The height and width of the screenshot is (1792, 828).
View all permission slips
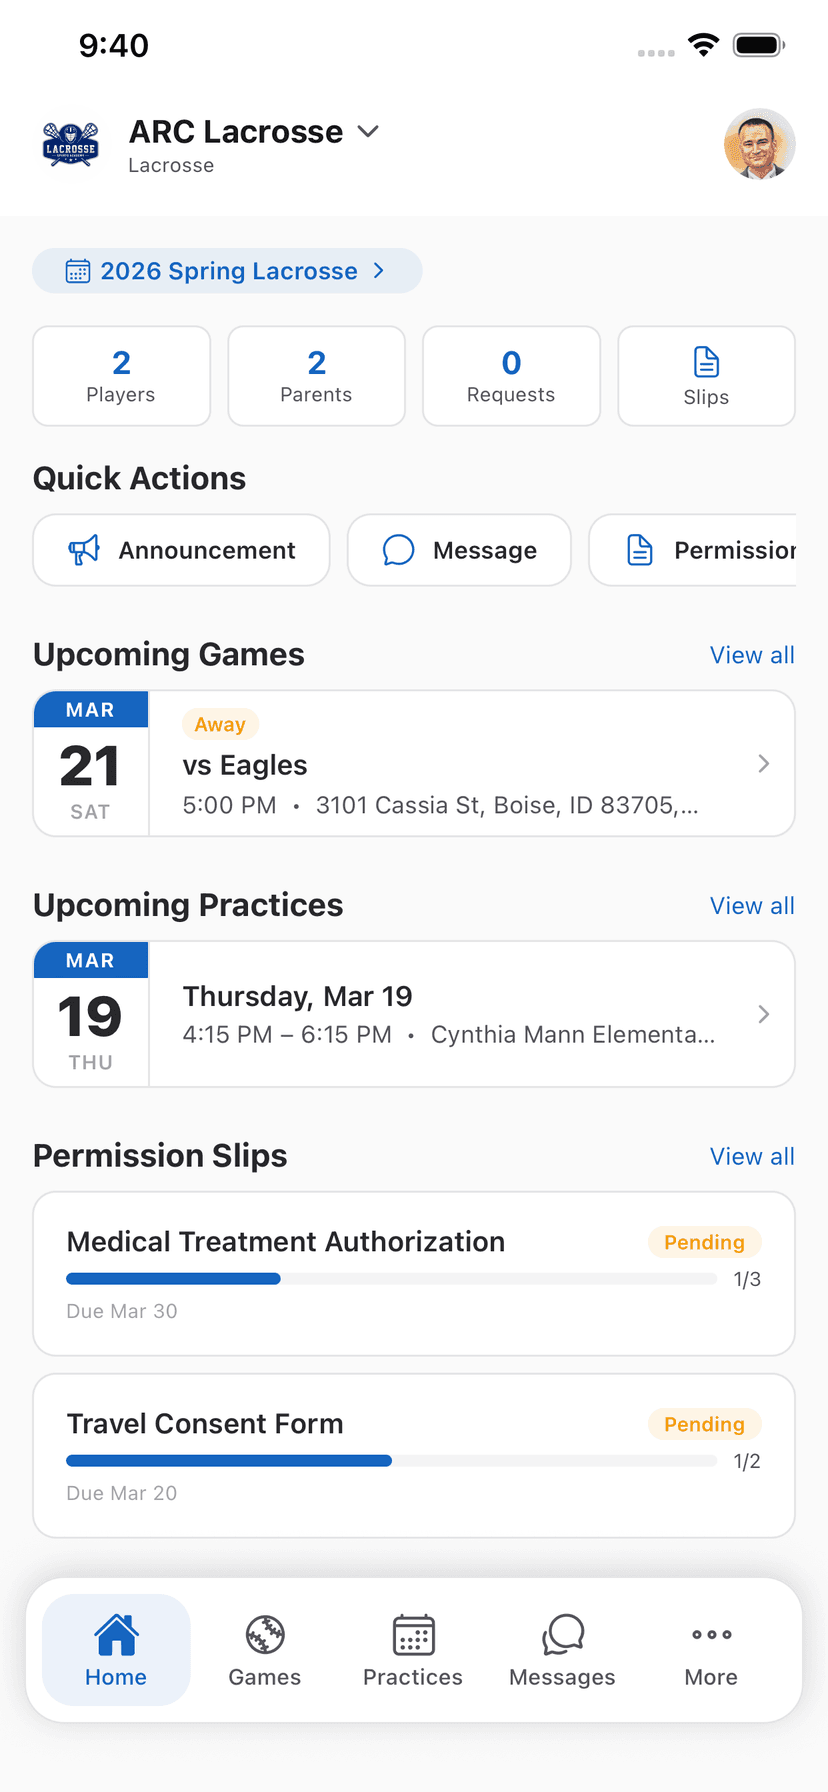tap(752, 1156)
